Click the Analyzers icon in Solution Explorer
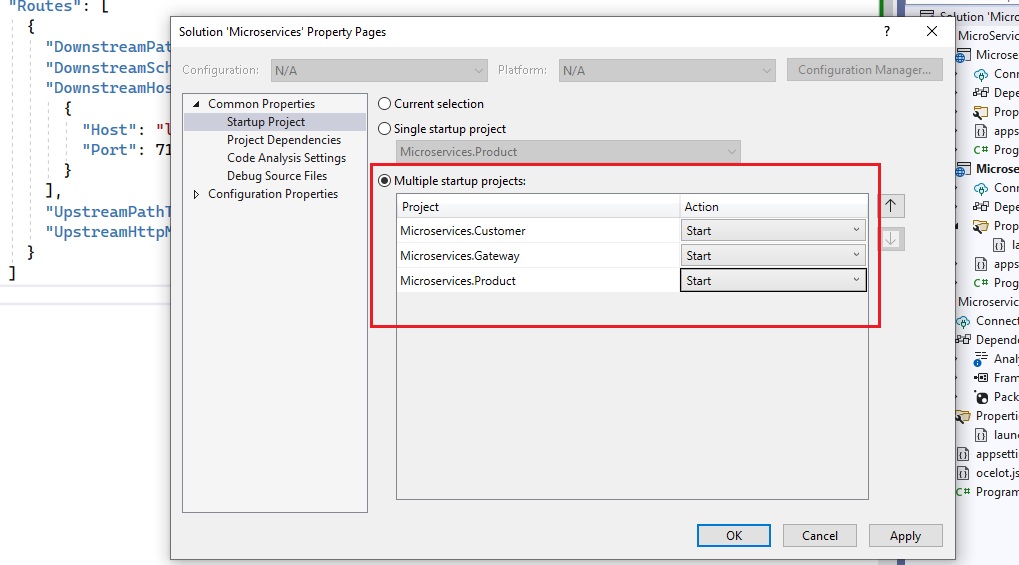The height and width of the screenshot is (565, 1019). click(x=981, y=359)
